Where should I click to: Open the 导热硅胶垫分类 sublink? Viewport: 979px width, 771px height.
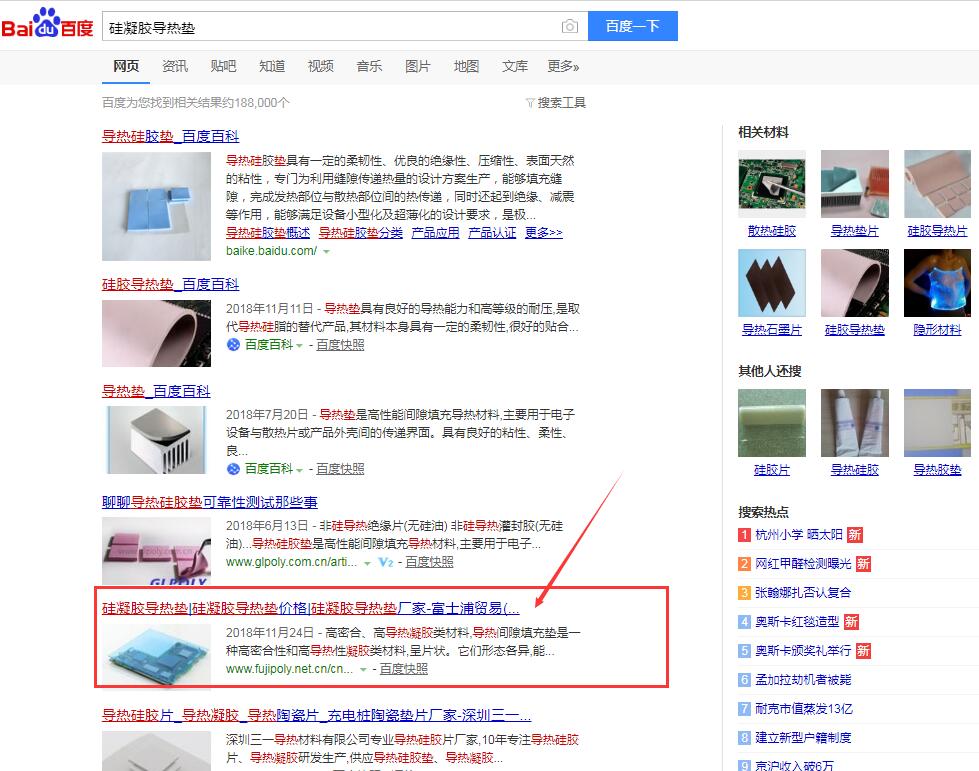pyautogui.click(x=361, y=232)
